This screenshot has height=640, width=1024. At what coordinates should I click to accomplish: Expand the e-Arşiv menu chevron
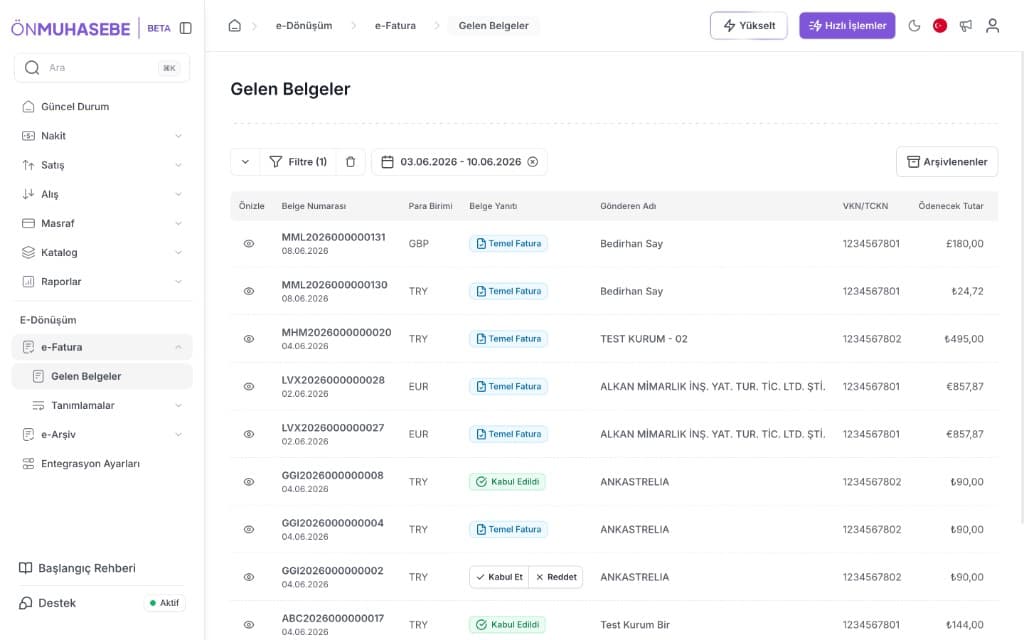coord(178,434)
